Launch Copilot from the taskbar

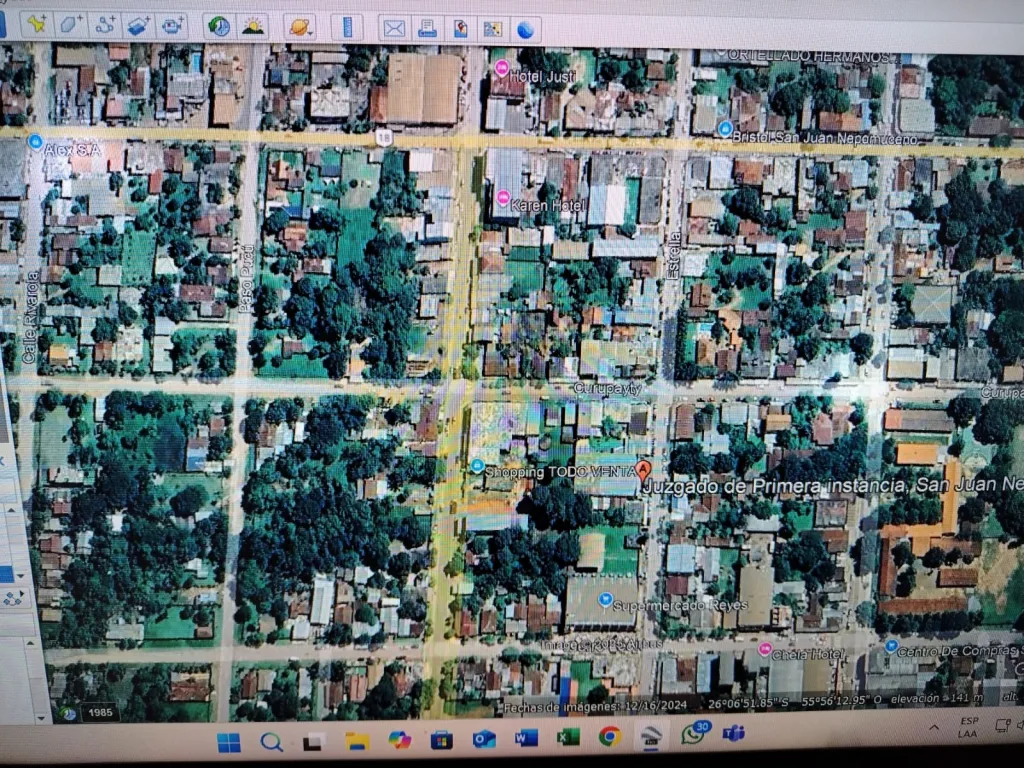pos(399,741)
